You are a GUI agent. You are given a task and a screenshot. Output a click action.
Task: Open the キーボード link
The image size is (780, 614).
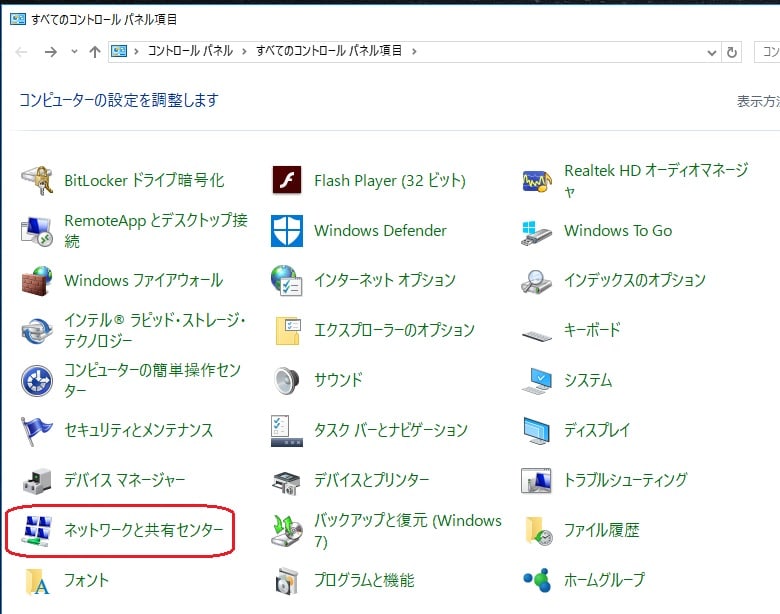pos(592,329)
